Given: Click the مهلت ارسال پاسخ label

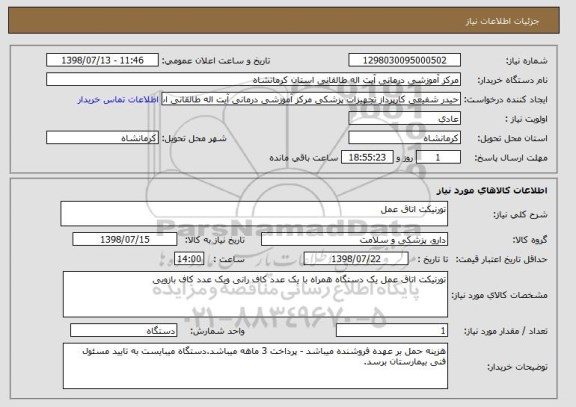Looking at the screenshot, I should [511, 158].
